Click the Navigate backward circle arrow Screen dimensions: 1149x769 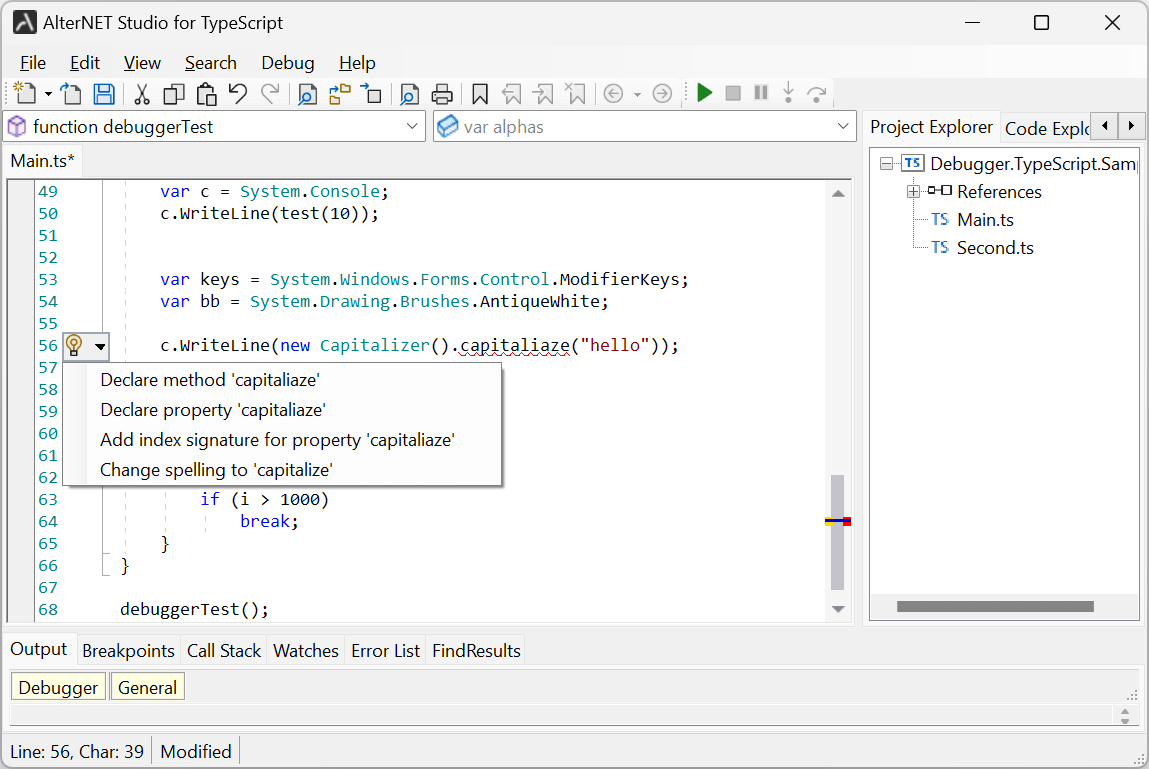click(x=613, y=94)
